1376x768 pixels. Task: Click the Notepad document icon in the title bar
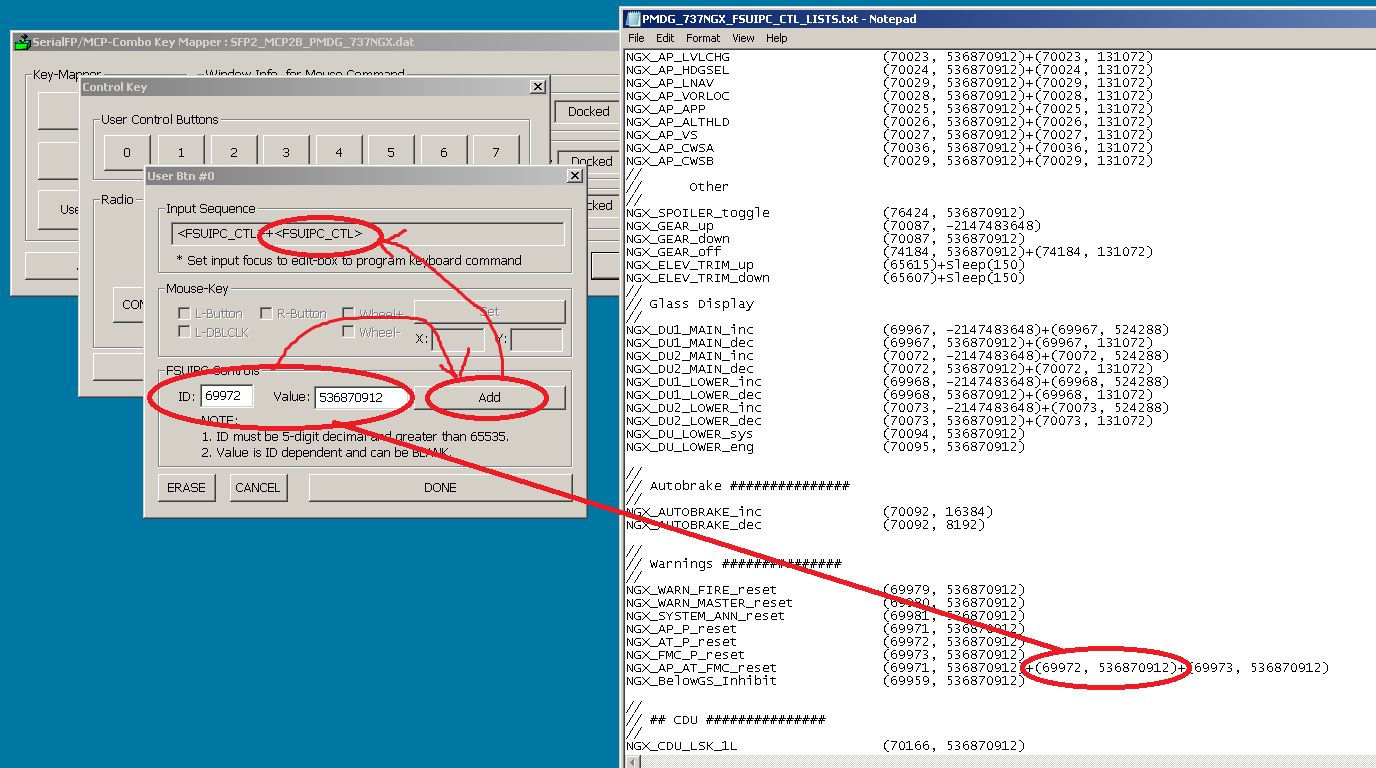[x=633, y=18]
